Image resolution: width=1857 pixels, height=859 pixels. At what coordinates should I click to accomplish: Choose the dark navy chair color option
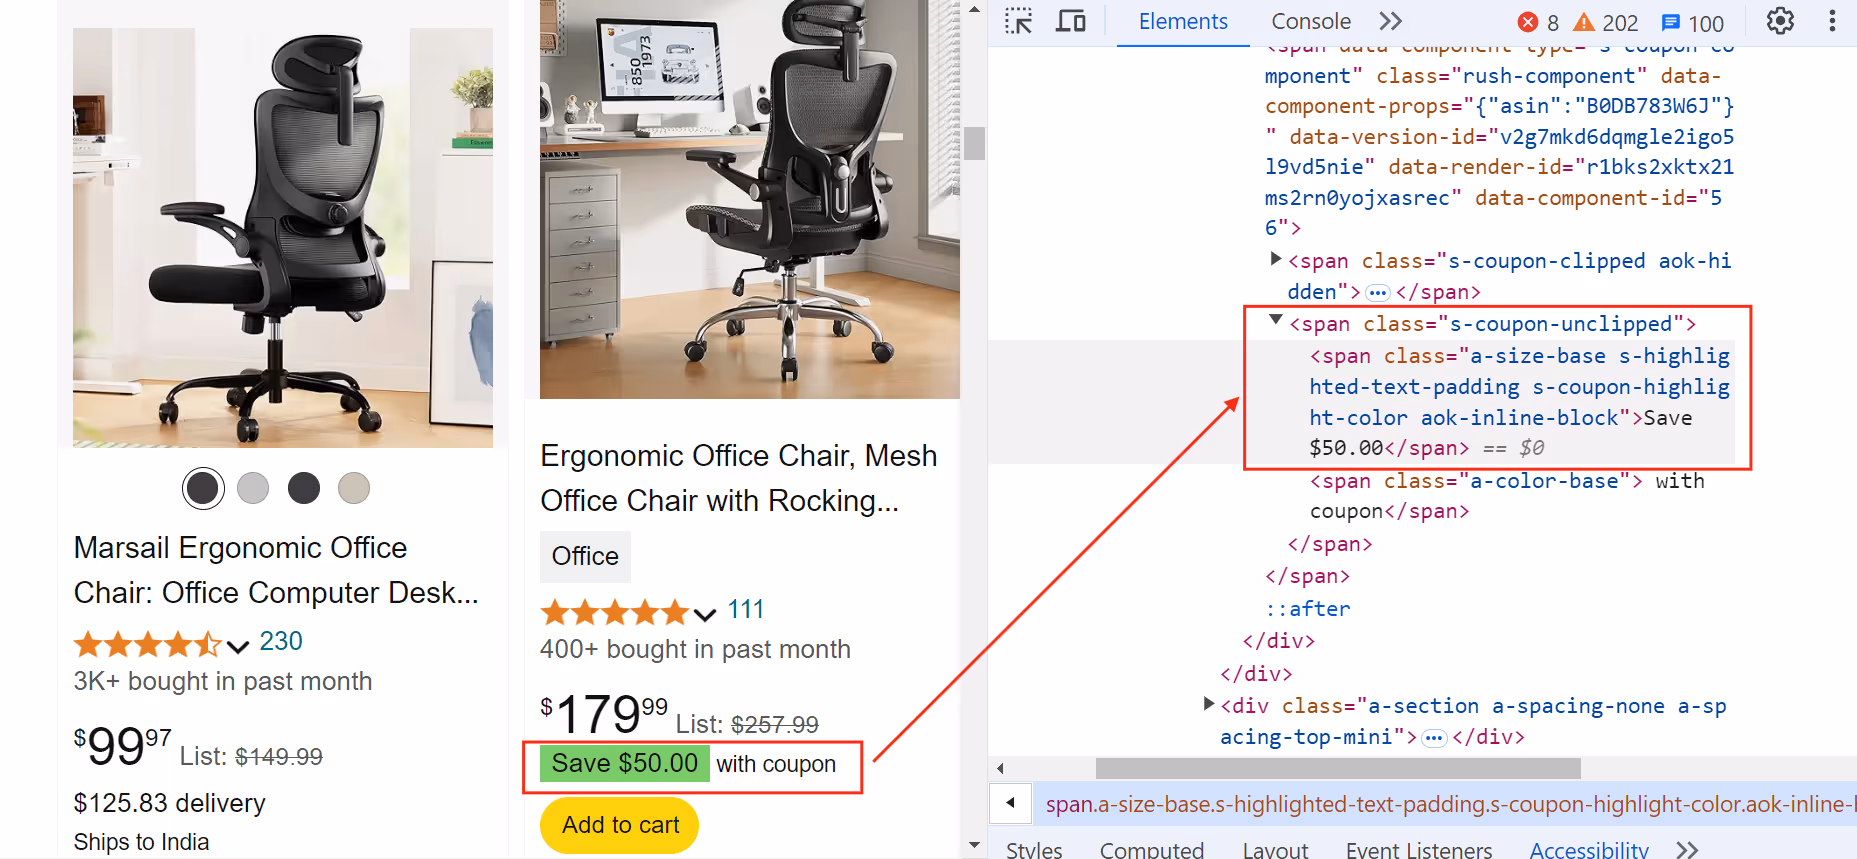(x=304, y=488)
